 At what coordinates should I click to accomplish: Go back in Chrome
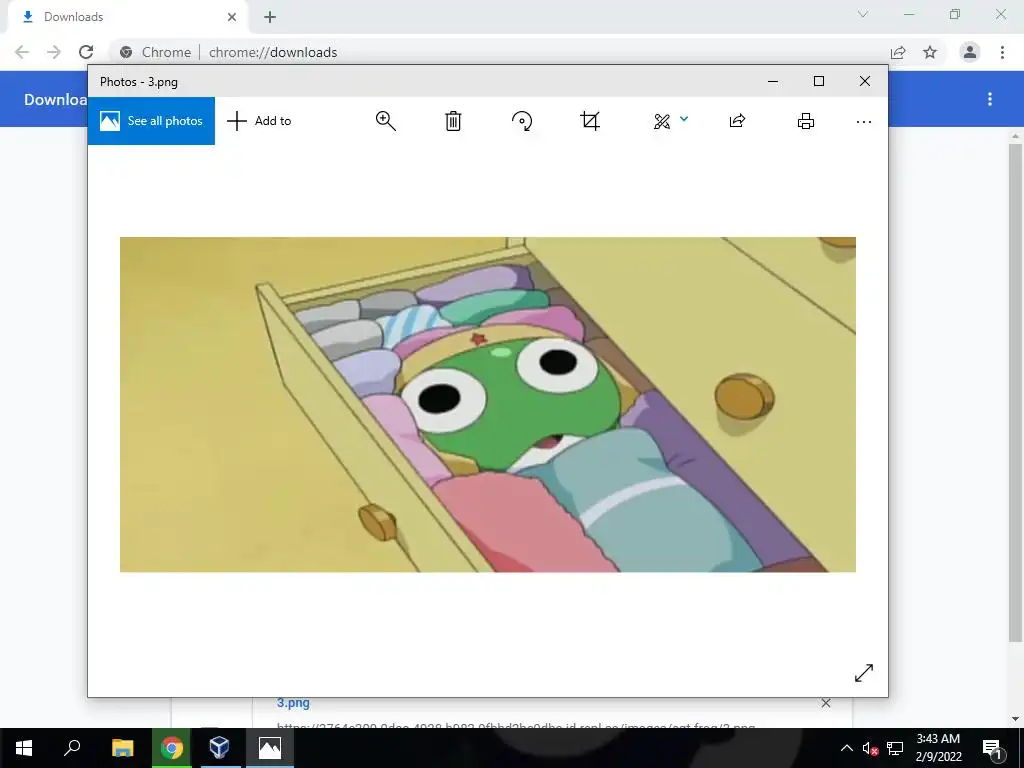pos(22,52)
